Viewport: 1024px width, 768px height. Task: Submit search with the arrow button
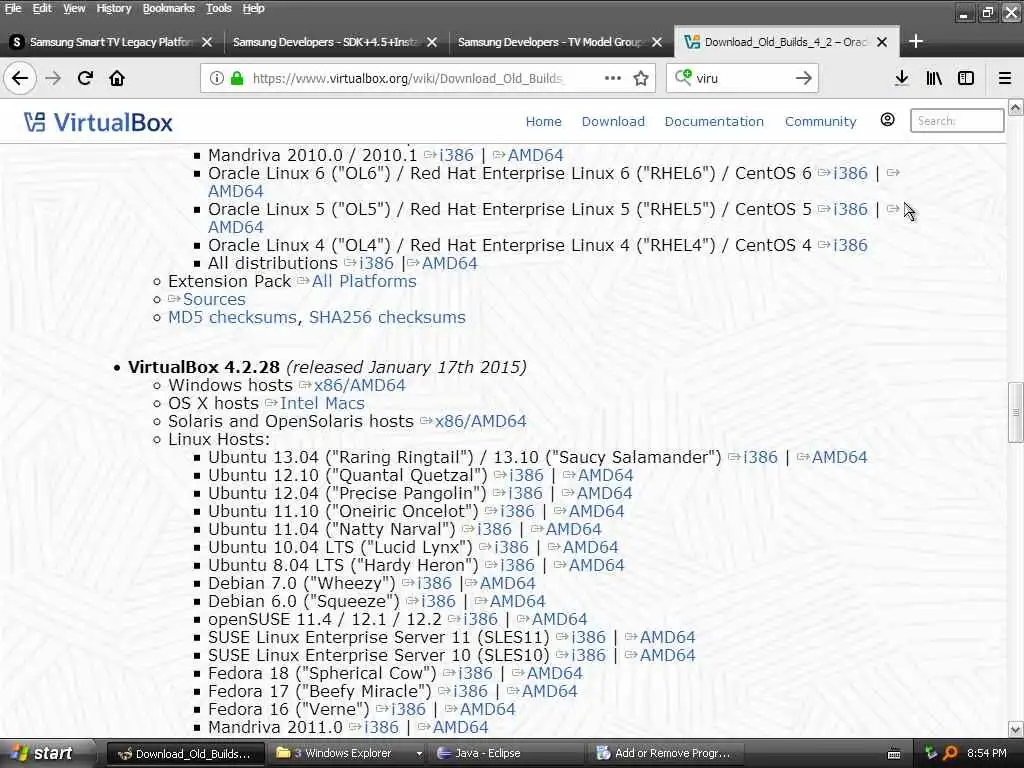[803, 78]
